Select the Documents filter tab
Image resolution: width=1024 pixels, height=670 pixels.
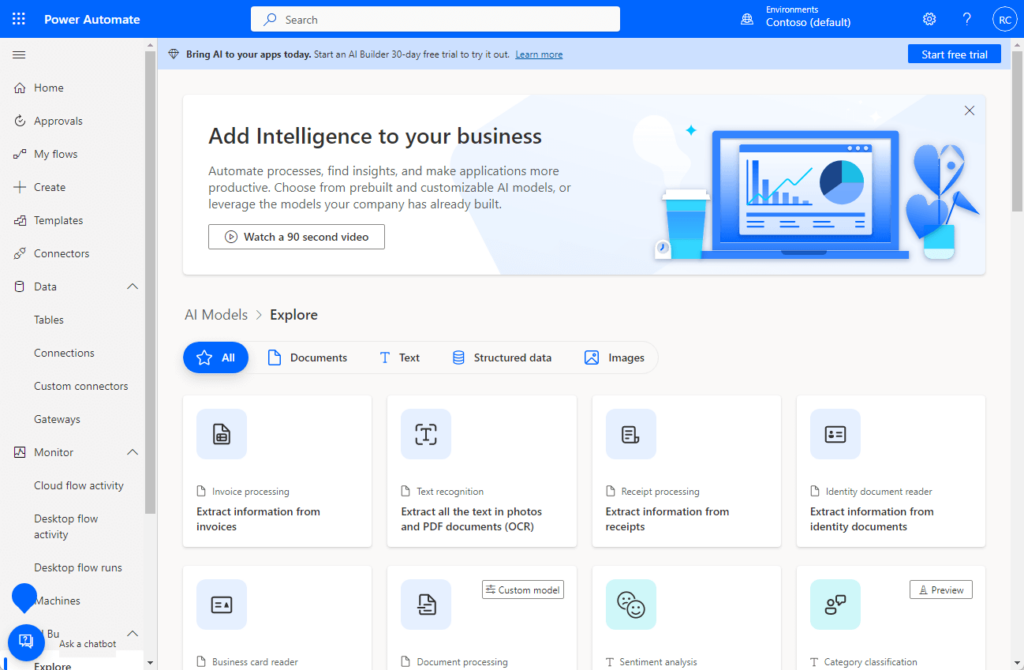coord(307,357)
